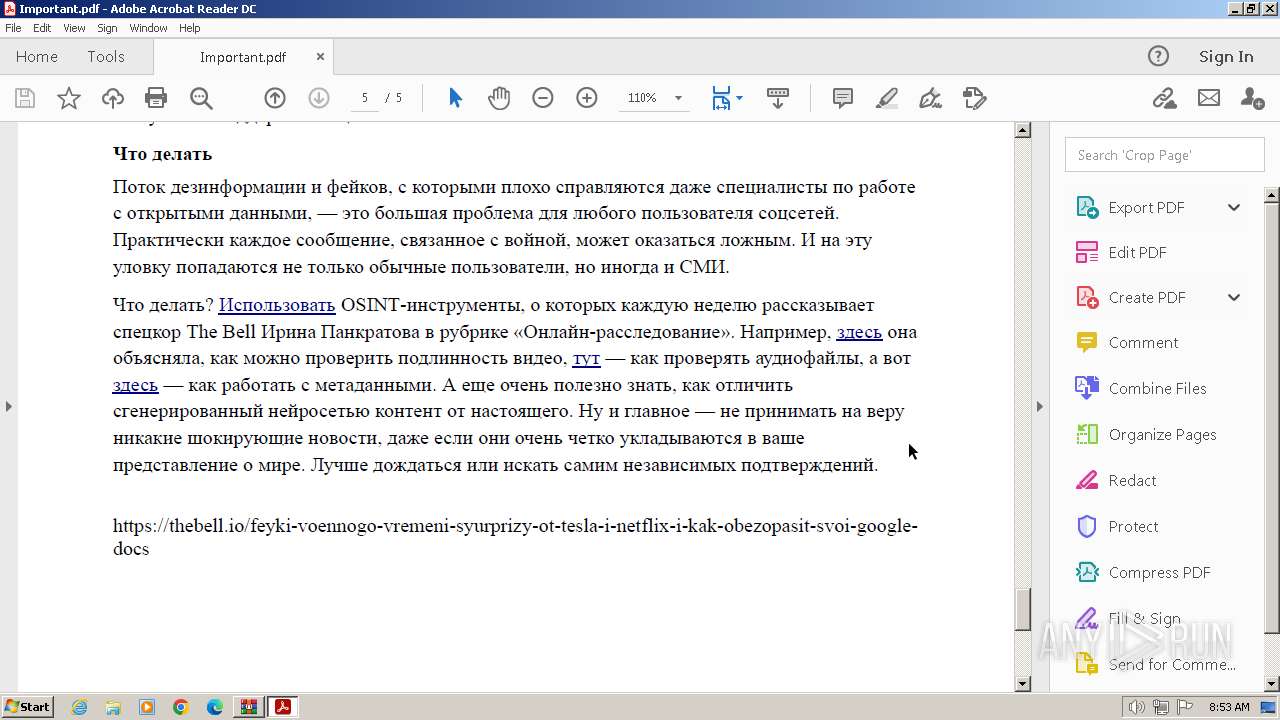Screen dimensions: 1280x720
Task: Share file with others person icon
Action: tap(1252, 98)
